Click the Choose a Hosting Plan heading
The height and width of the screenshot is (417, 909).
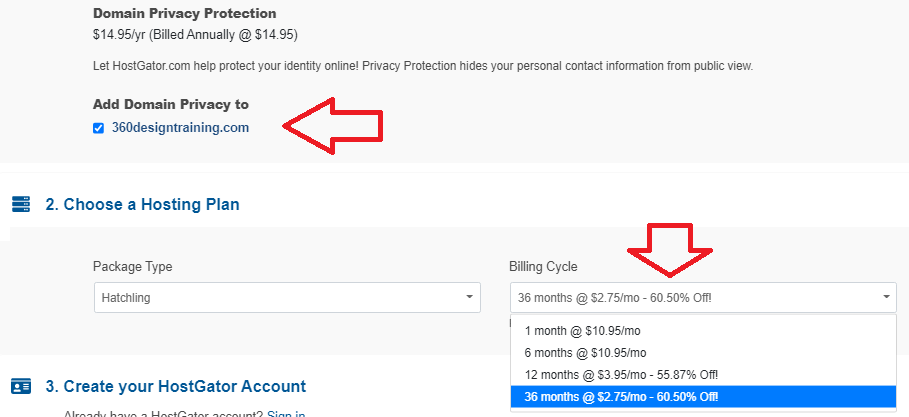(143, 204)
